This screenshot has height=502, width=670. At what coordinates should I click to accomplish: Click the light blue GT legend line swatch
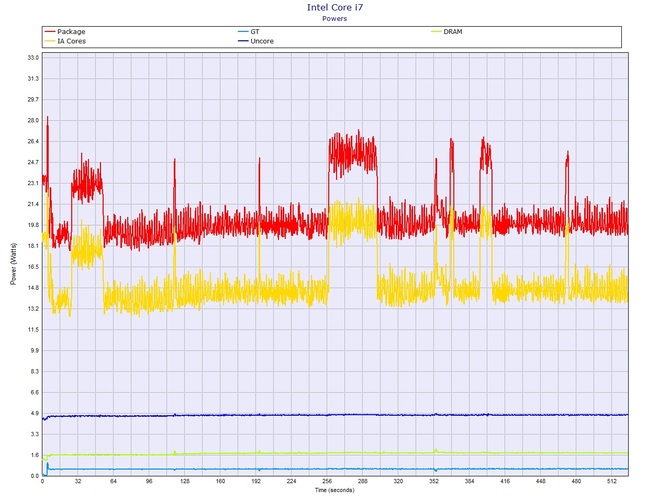coord(243,32)
